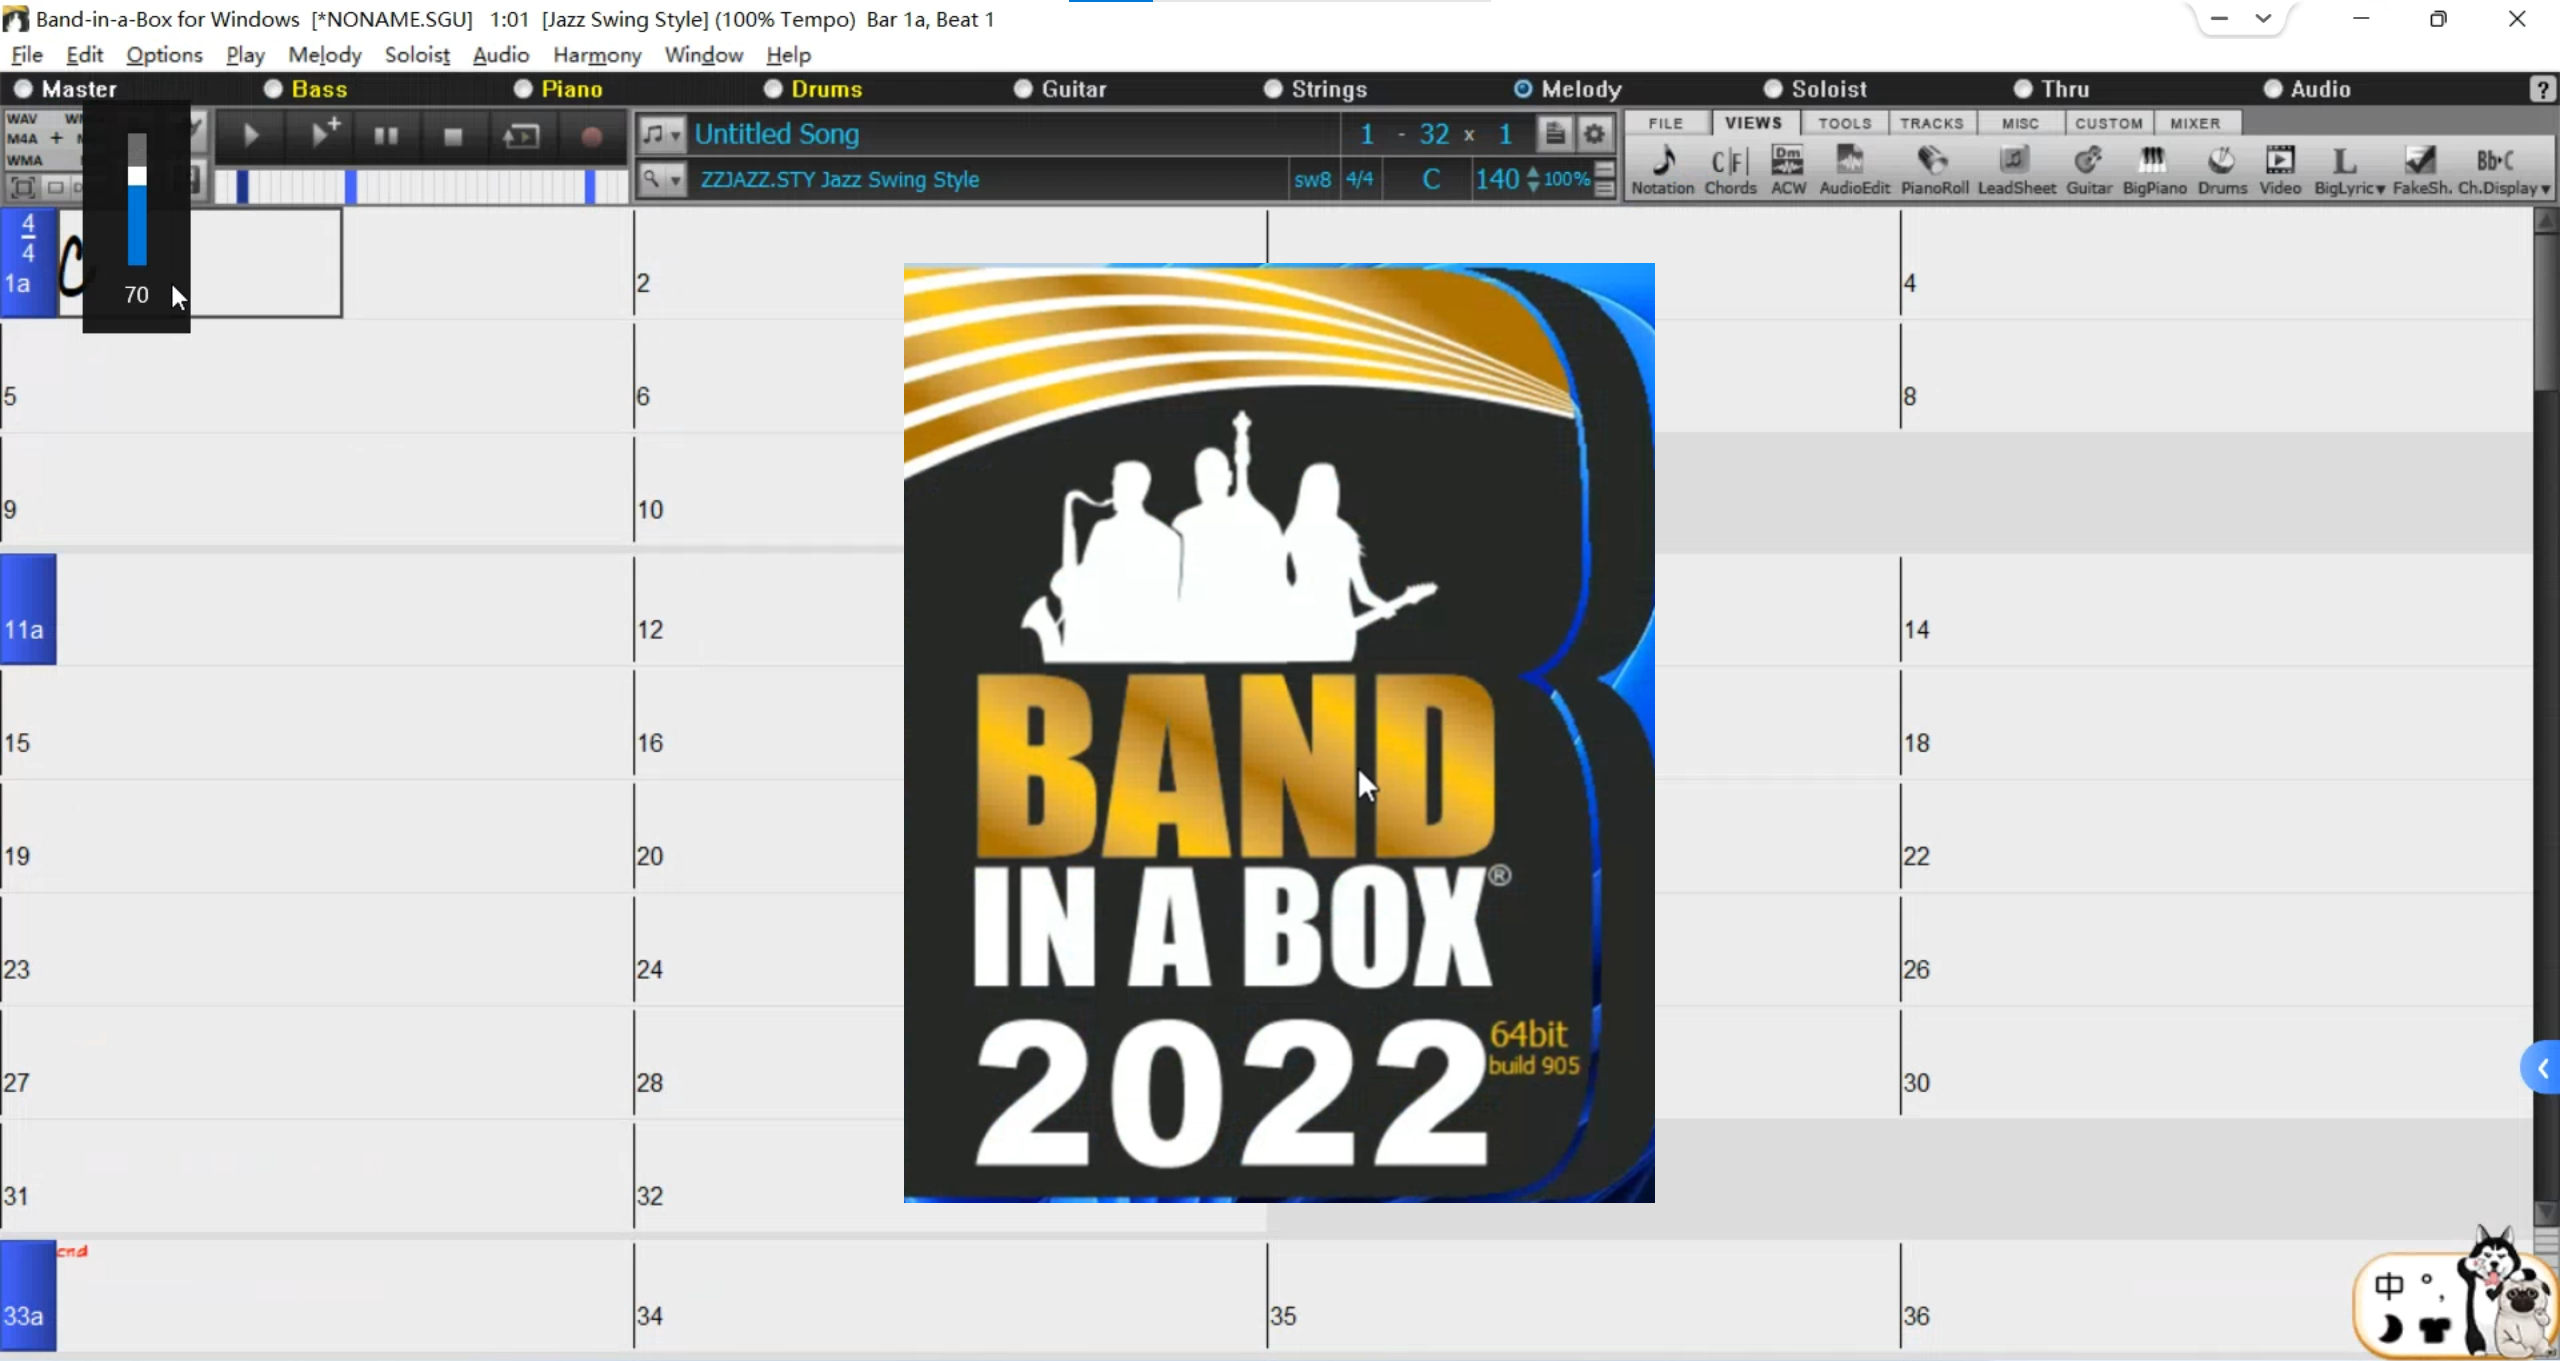Open the Chords sheet view
This screenshot has width=2560, height=1361.
pyautogui.click(x=1730, y=169)
